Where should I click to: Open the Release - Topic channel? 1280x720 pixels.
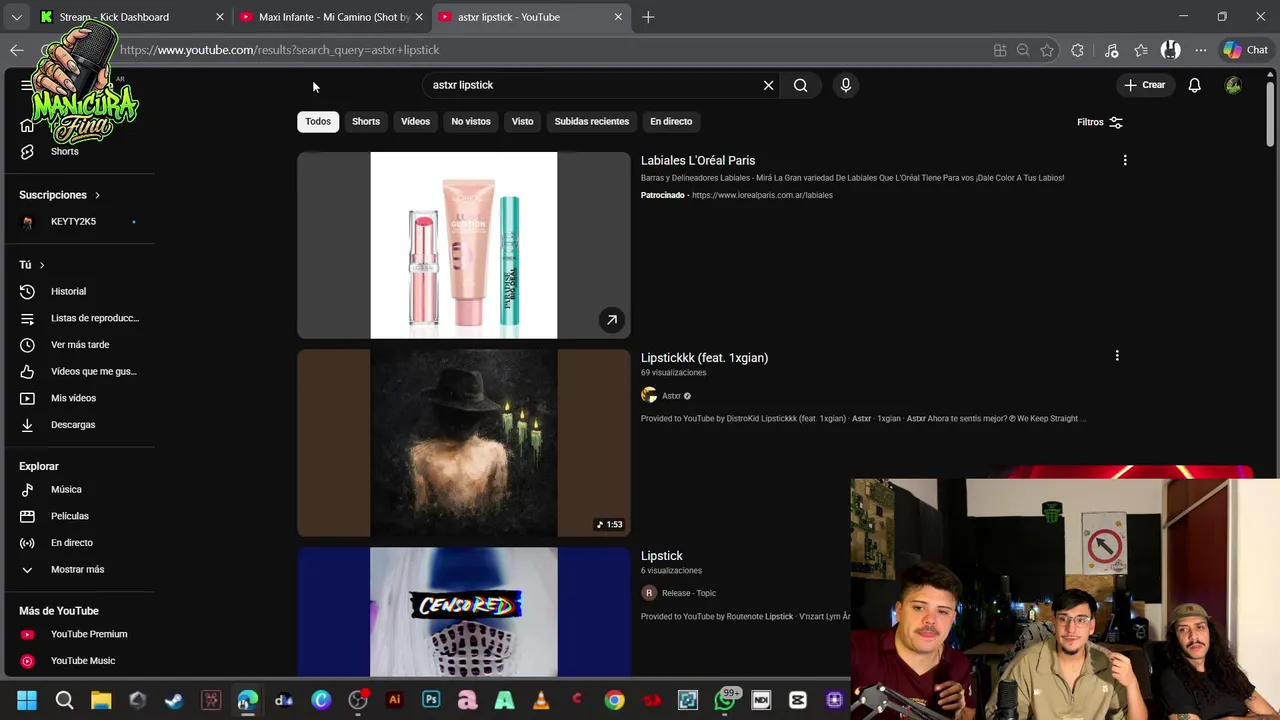pos(689,593)
